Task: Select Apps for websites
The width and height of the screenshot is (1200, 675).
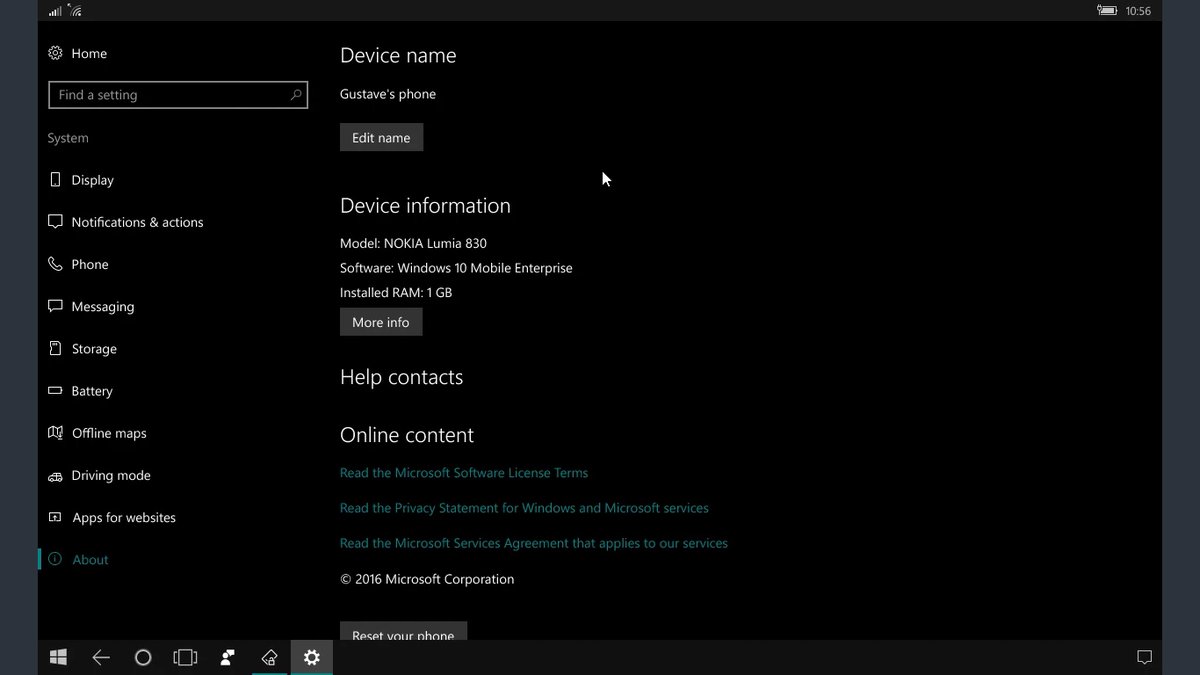Action: coord(124,518)
